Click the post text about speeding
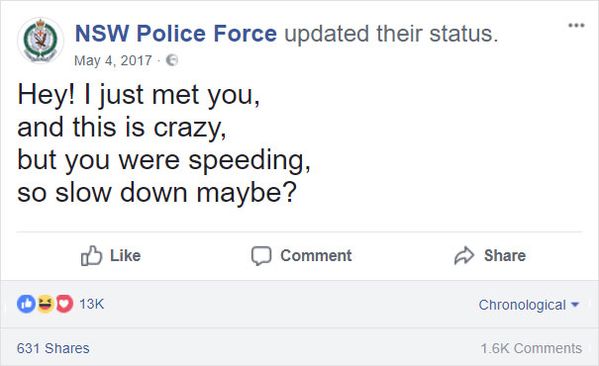 164,144
